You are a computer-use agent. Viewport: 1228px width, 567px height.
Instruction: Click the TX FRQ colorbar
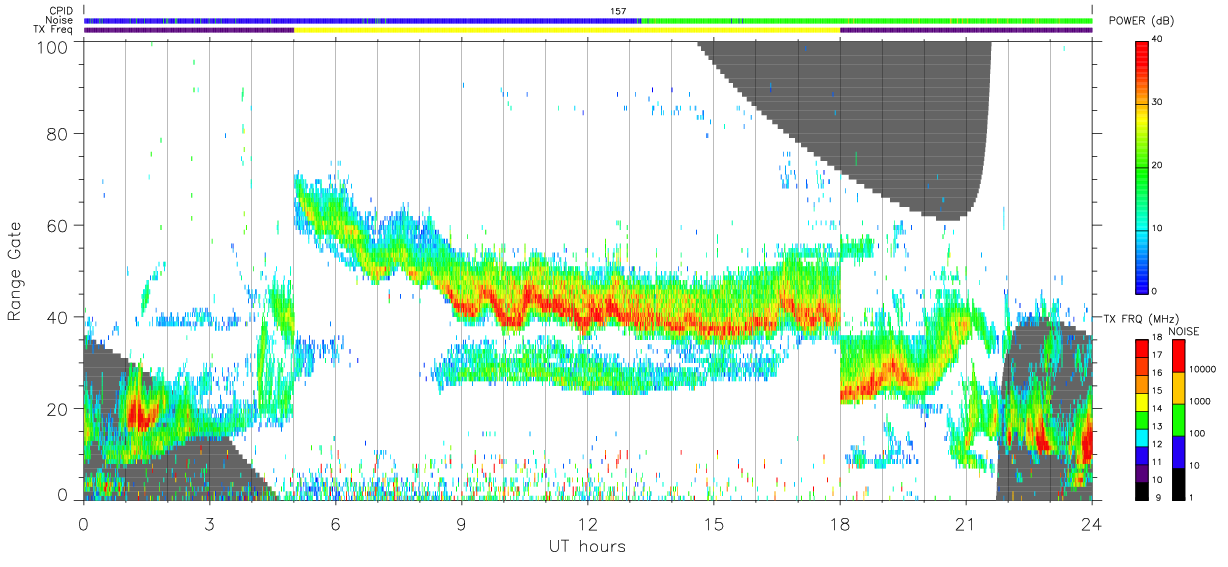click(1142, 419)
